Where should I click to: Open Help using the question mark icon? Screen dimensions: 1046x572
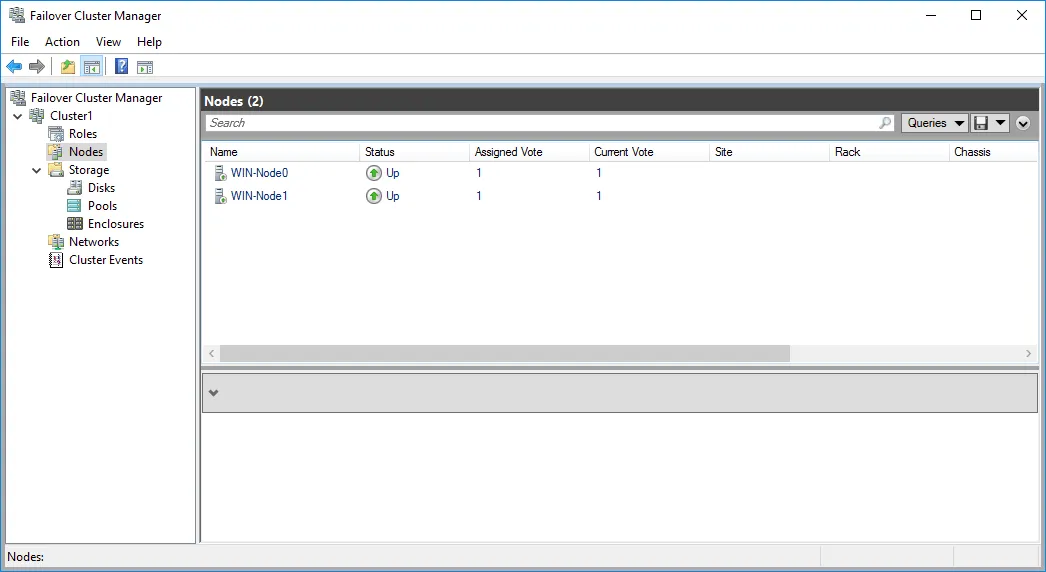tap(121, 67)
